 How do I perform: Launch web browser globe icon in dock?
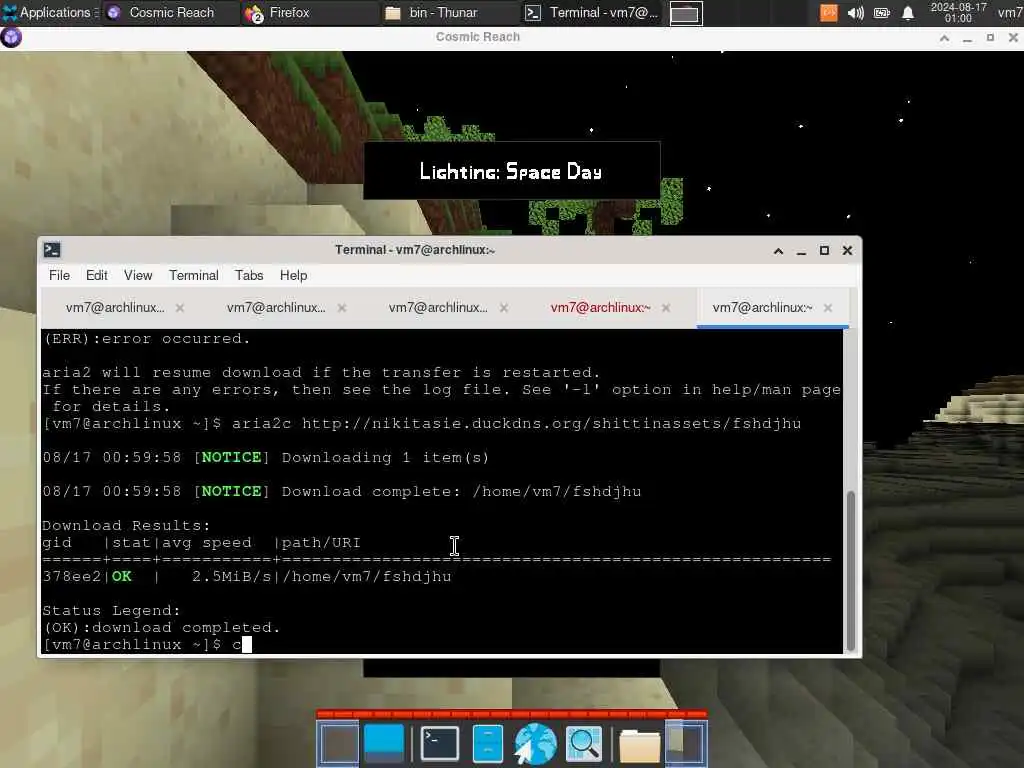coord(535,743)
